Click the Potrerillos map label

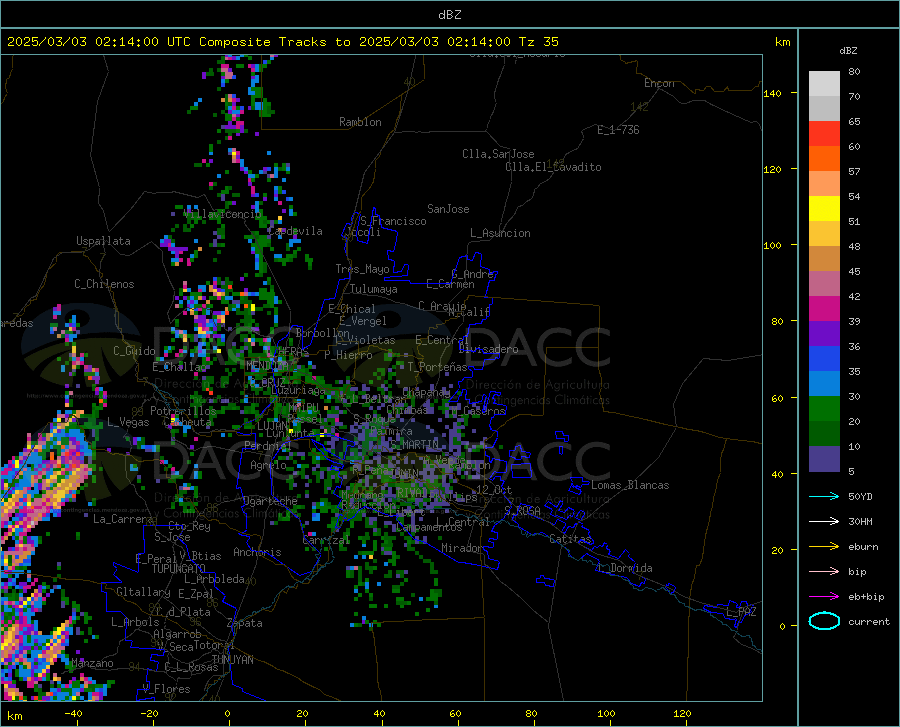click(x=183, y=411)
